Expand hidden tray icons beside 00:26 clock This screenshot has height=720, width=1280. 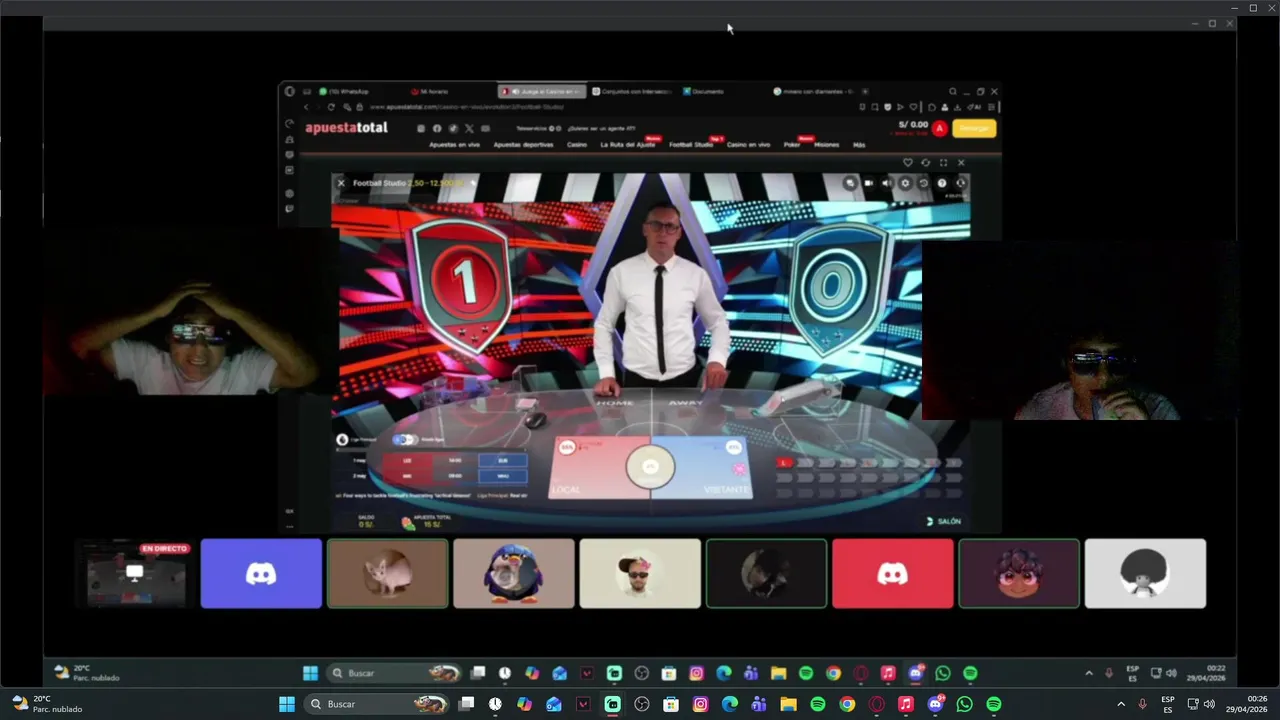tap(1120, 704)
